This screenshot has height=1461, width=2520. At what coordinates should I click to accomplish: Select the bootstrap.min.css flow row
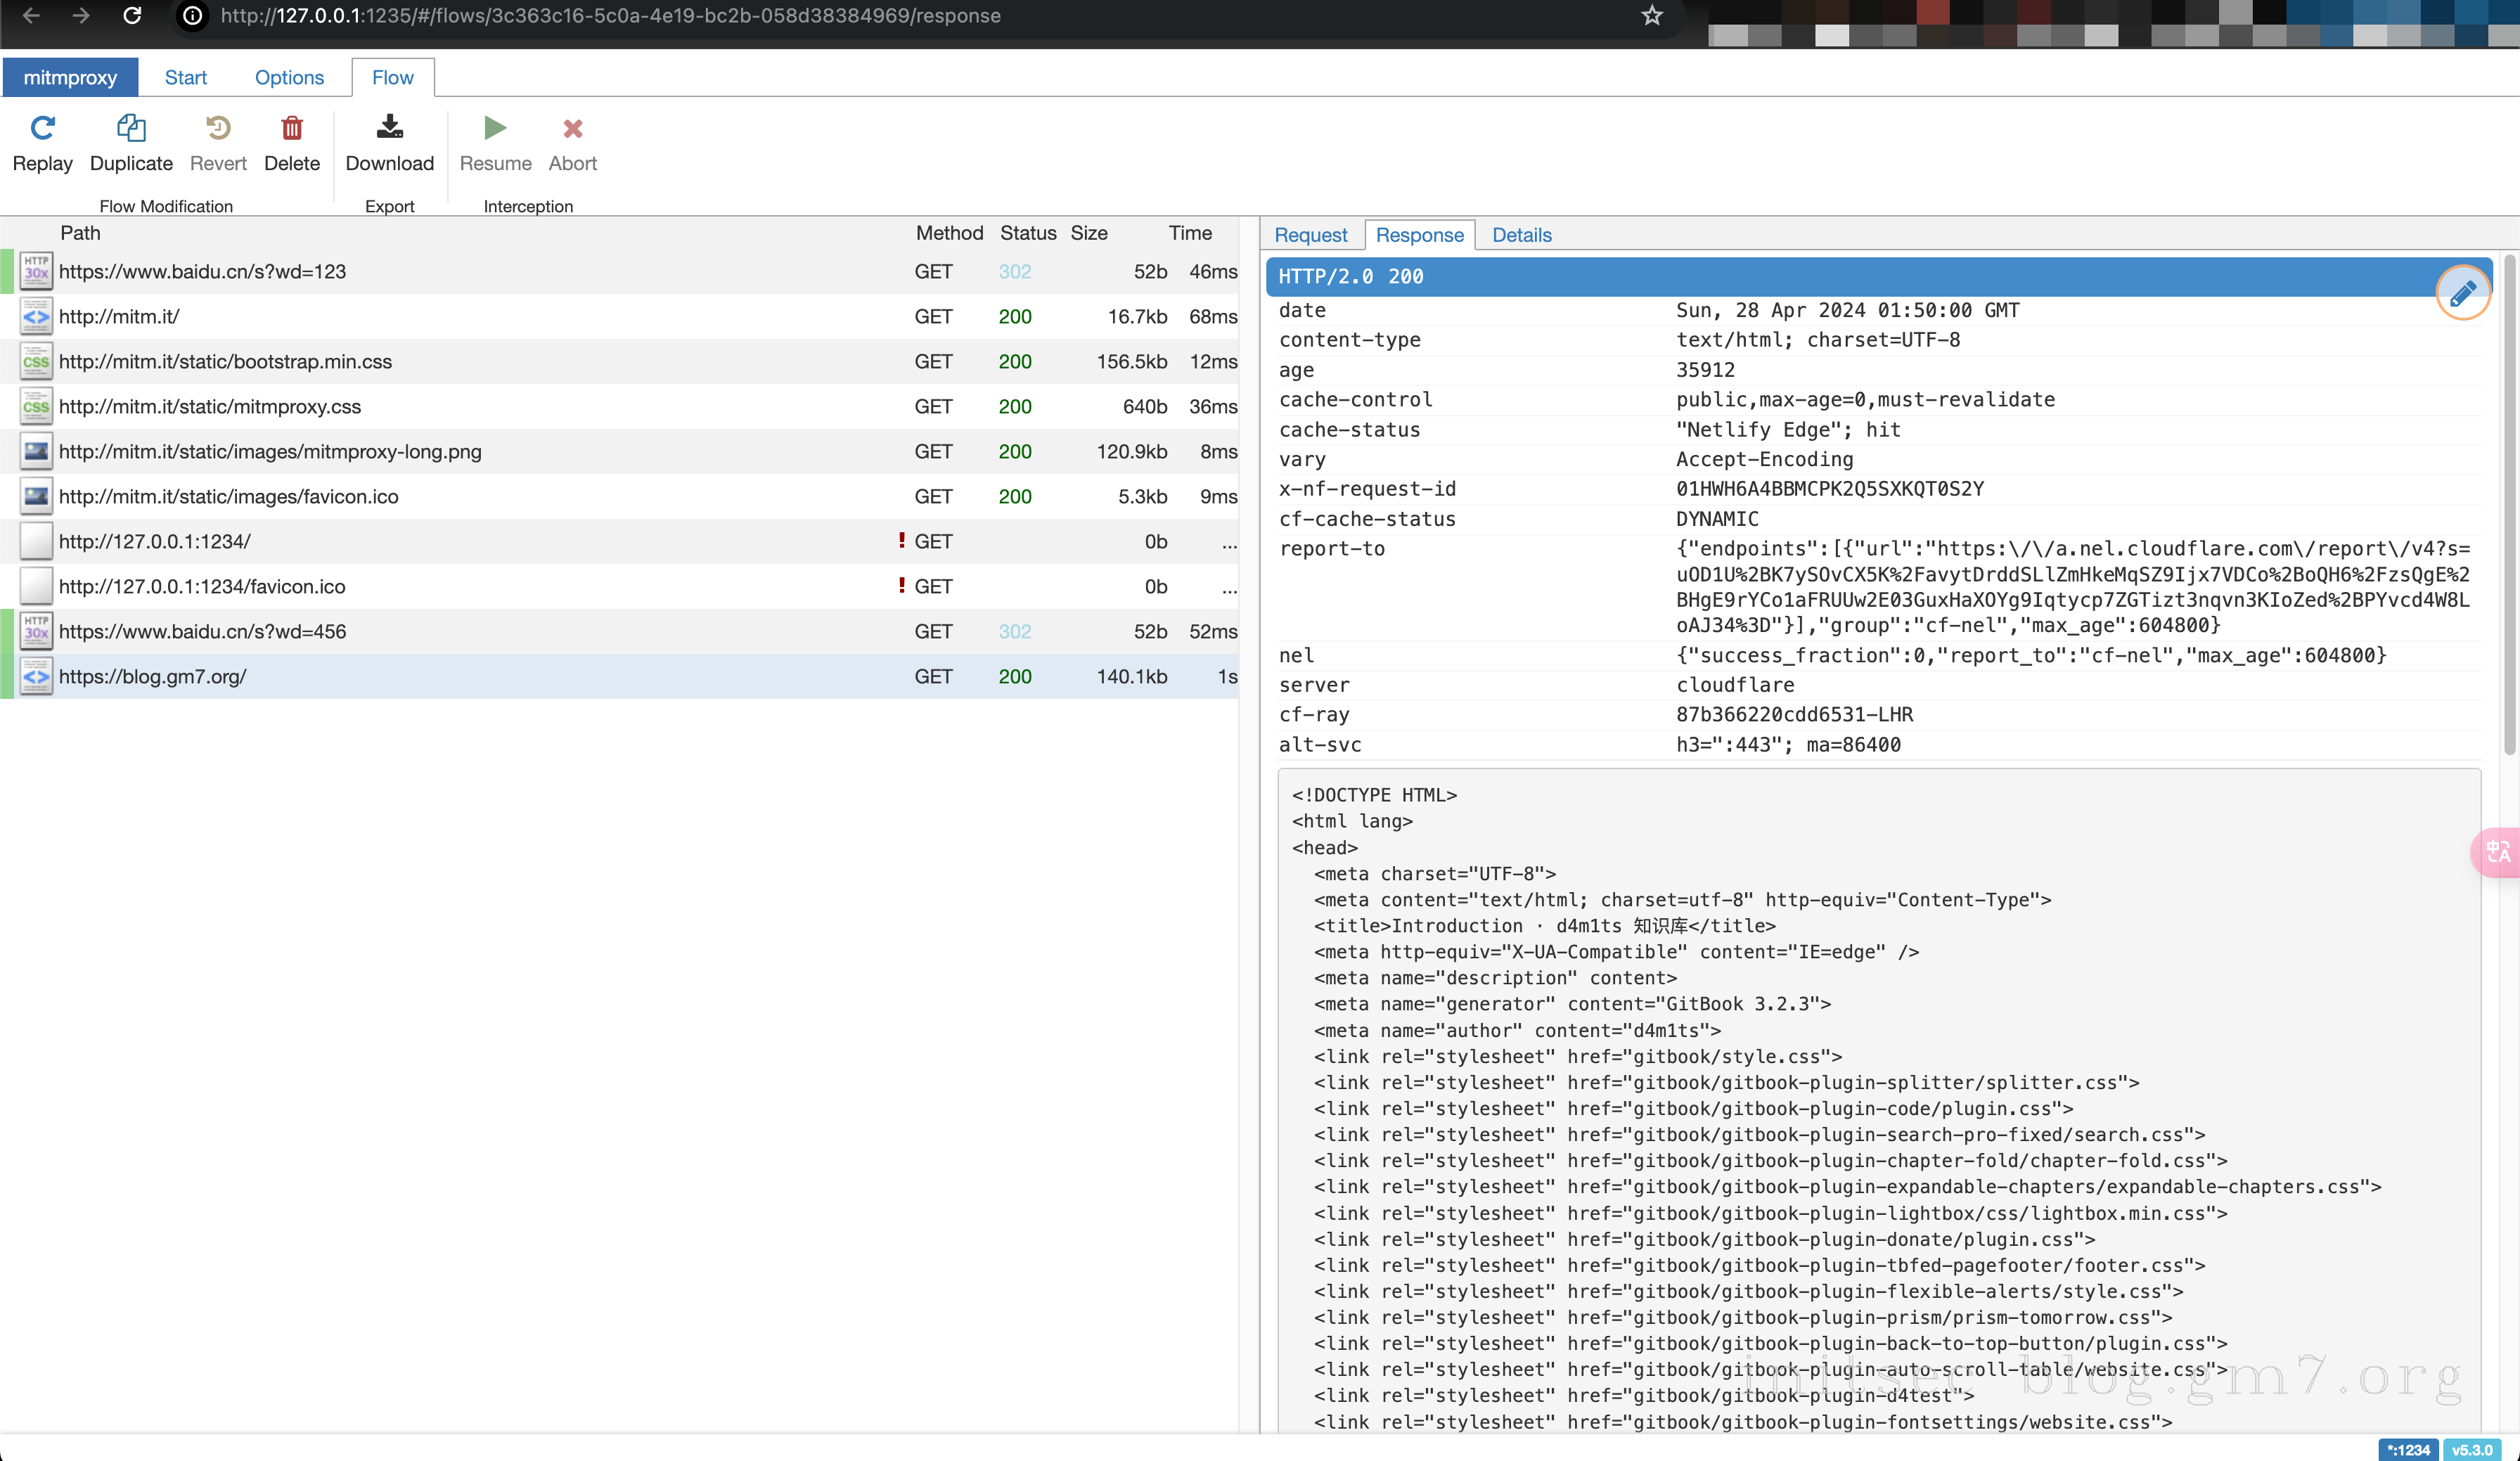pos(225,362)
